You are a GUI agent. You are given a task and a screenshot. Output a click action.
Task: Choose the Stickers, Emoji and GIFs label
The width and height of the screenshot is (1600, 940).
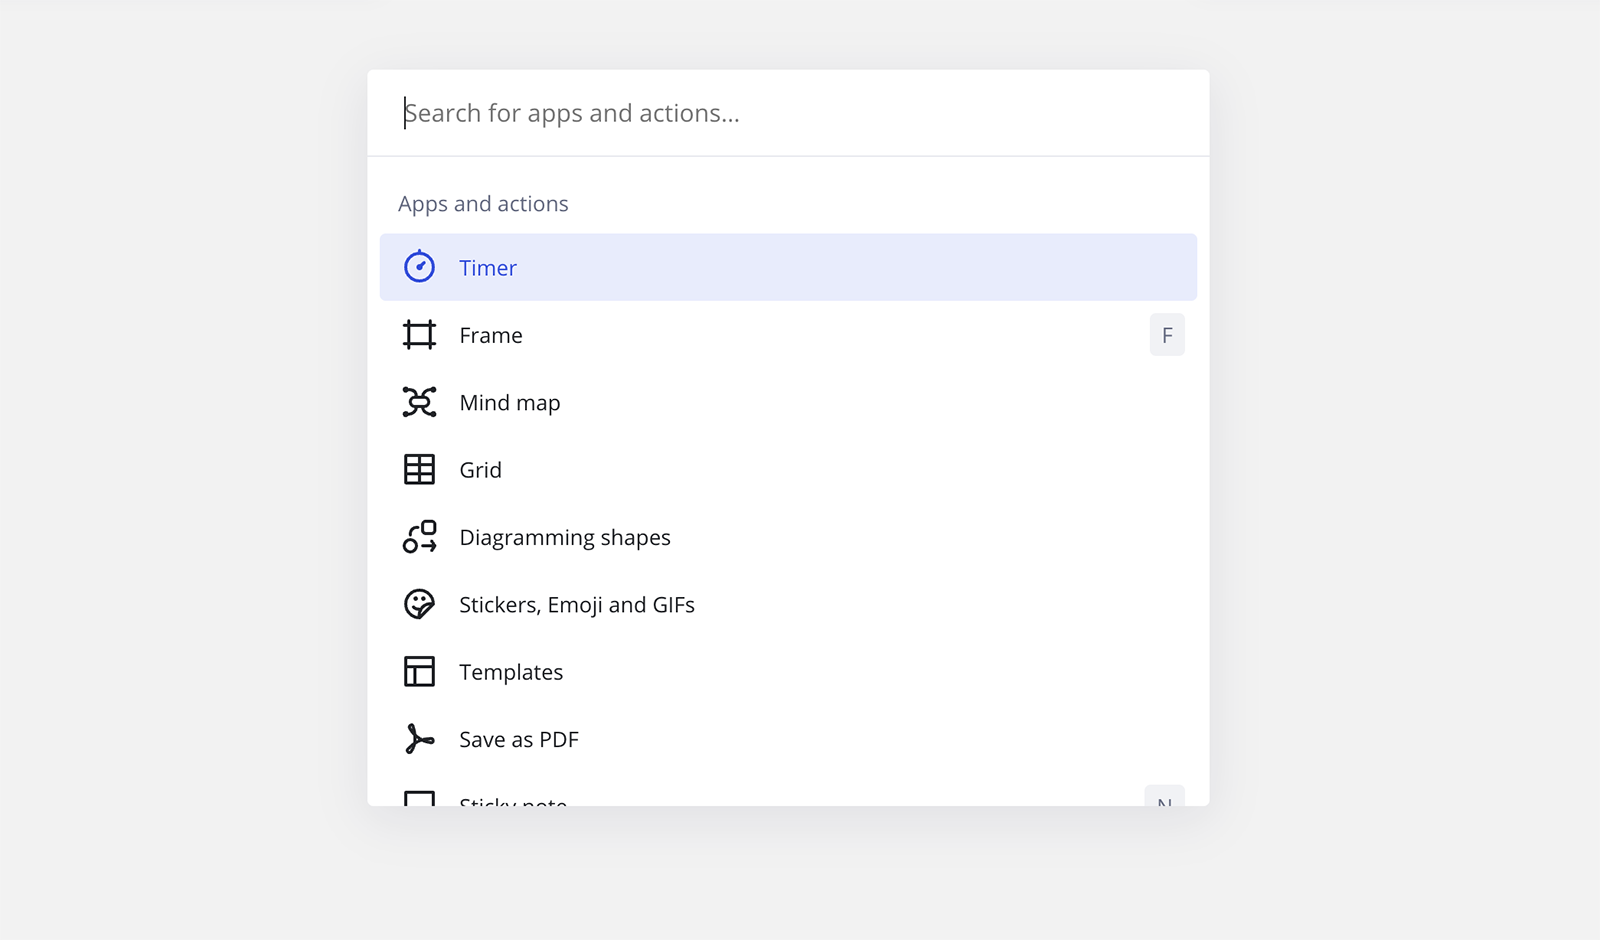tap(577, 605)
